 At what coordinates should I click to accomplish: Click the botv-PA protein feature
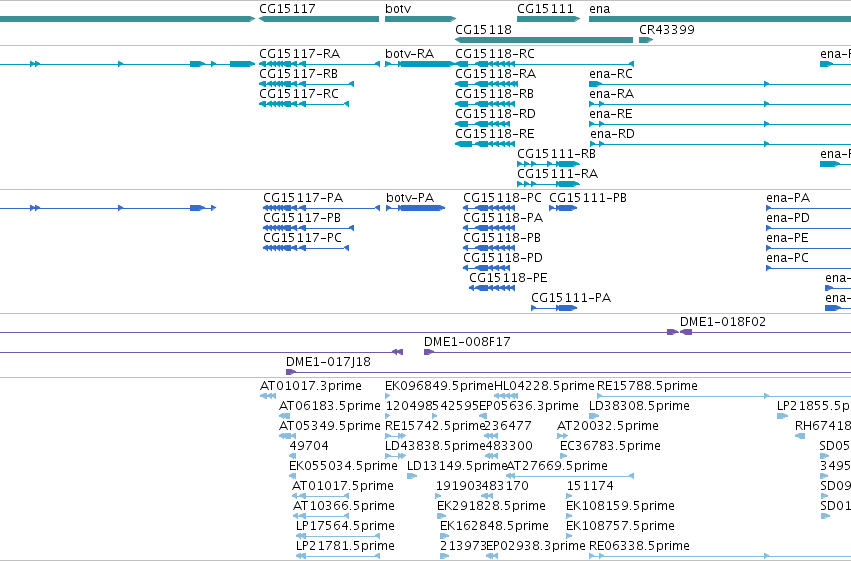pos(416,208)
